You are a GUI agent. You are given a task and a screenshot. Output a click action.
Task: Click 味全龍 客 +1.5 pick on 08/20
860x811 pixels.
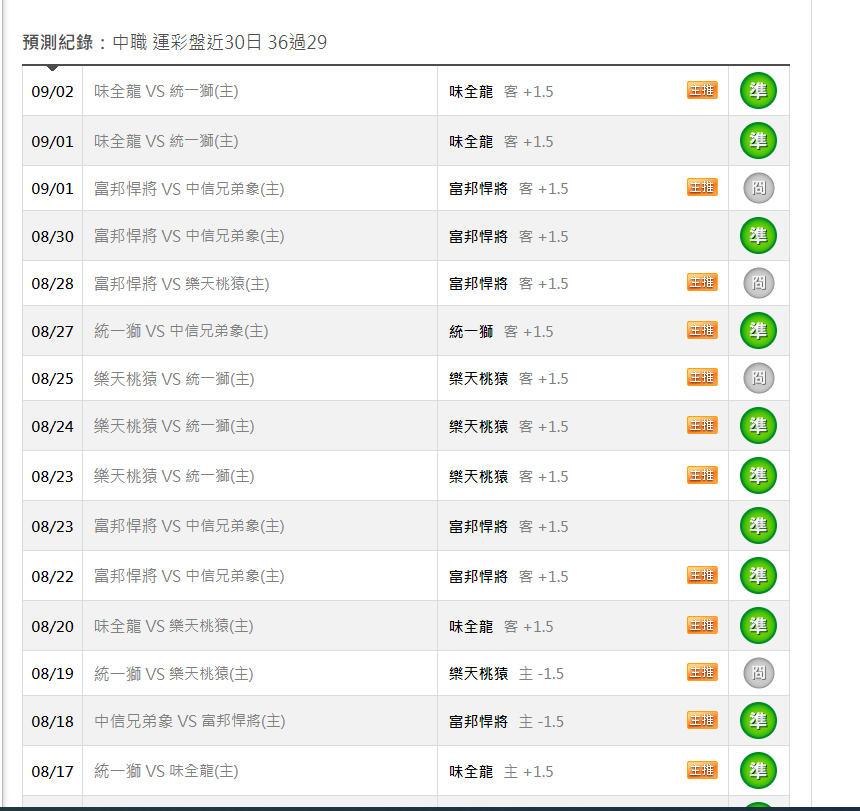[501, 627]
